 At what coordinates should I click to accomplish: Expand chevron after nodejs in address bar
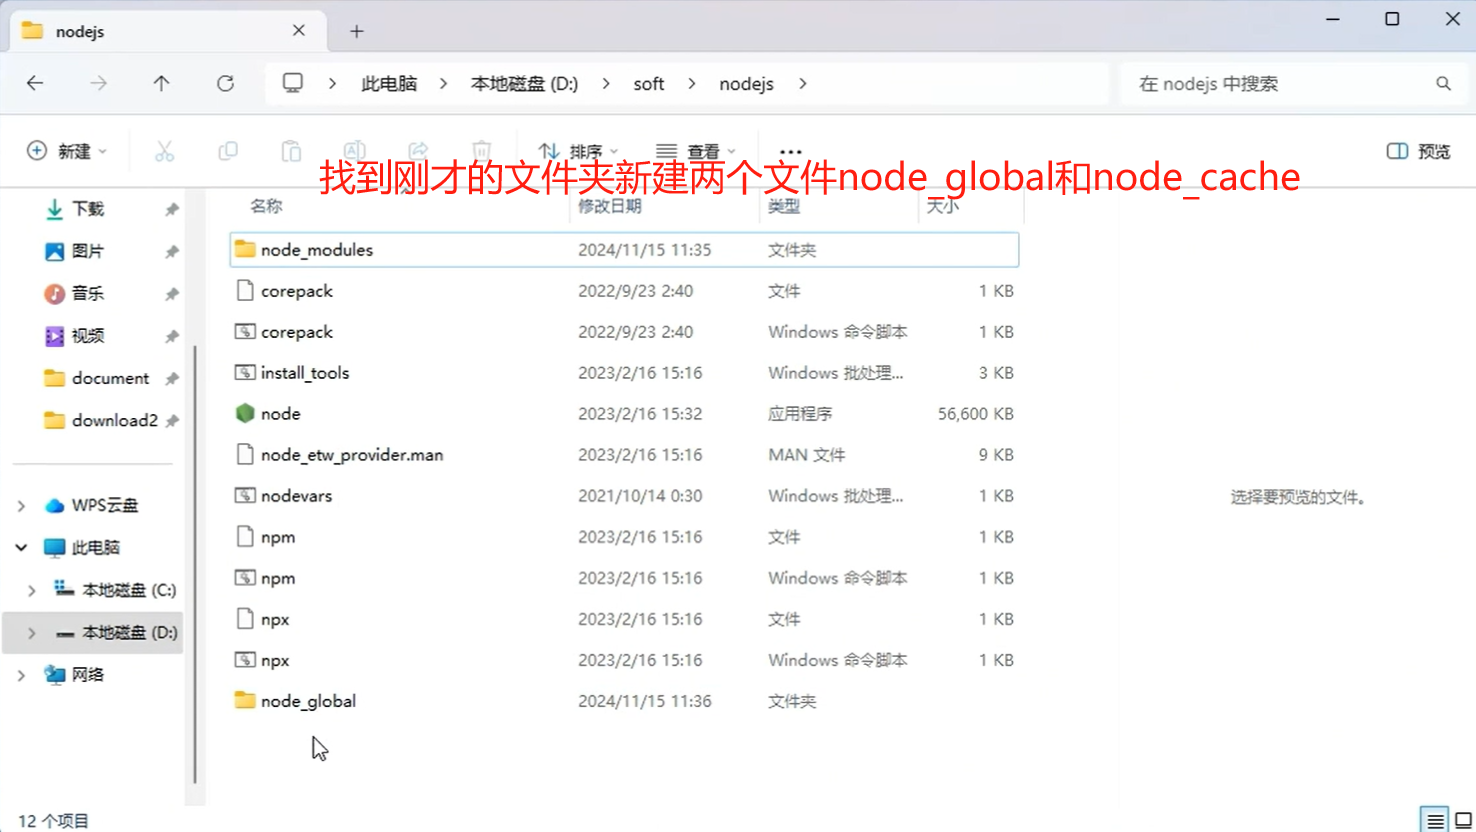pyautogui.click(x=802, y=84)
